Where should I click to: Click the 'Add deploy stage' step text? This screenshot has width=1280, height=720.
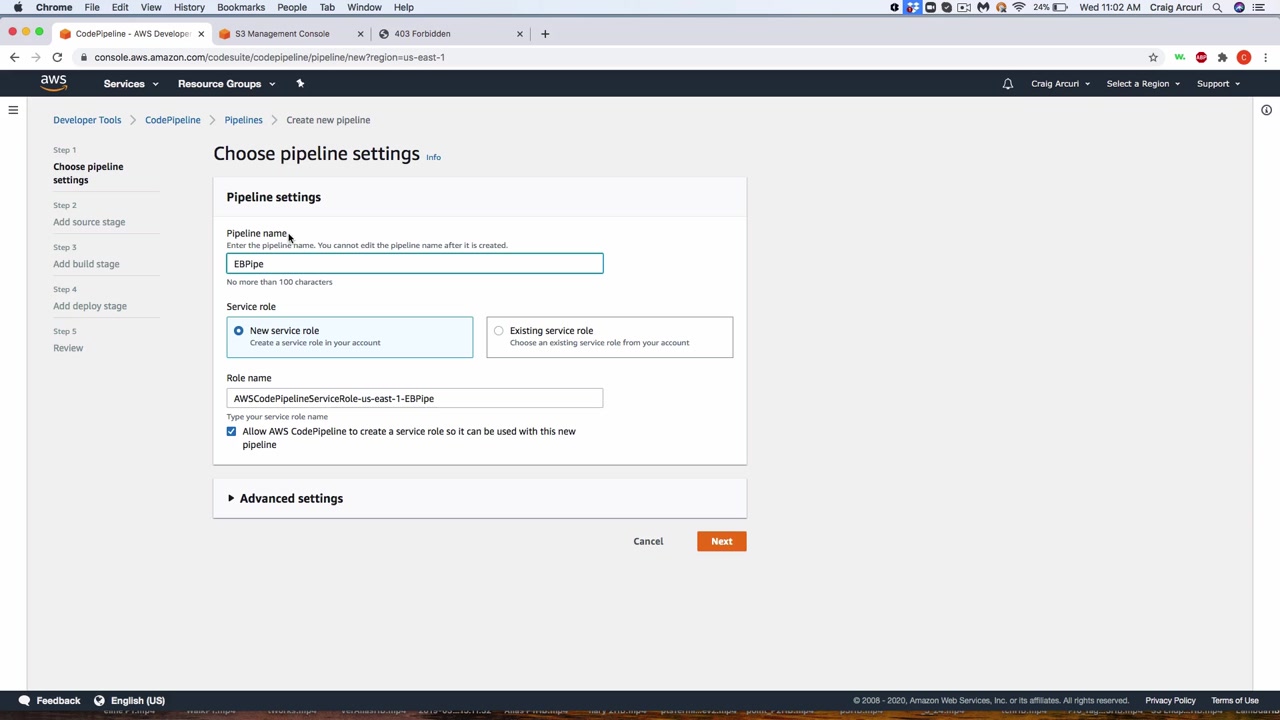pyautogui.click(x=90, y=306)
